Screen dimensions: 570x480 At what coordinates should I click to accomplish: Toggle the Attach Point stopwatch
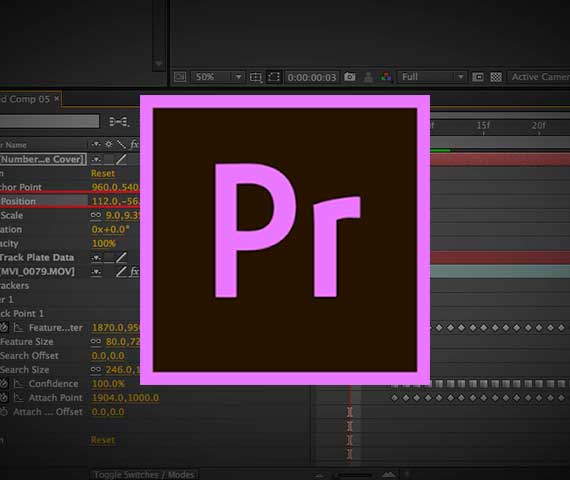[x=4, y=397]
